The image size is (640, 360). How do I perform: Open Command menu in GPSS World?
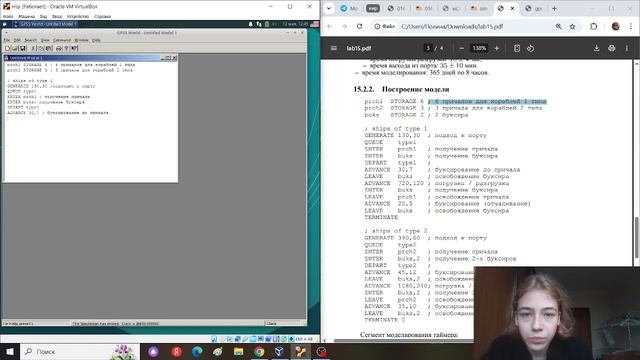point(62,40)
